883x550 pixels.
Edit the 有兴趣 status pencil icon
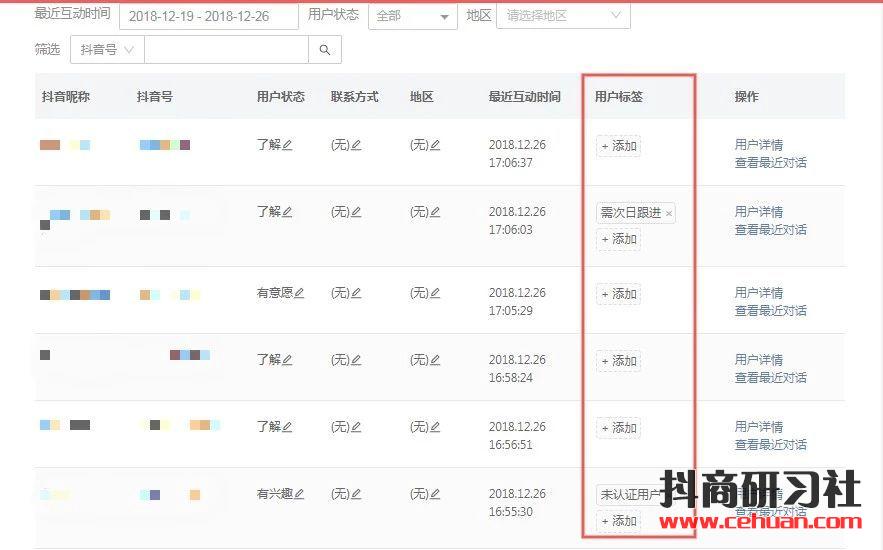(x=299, y=494)
